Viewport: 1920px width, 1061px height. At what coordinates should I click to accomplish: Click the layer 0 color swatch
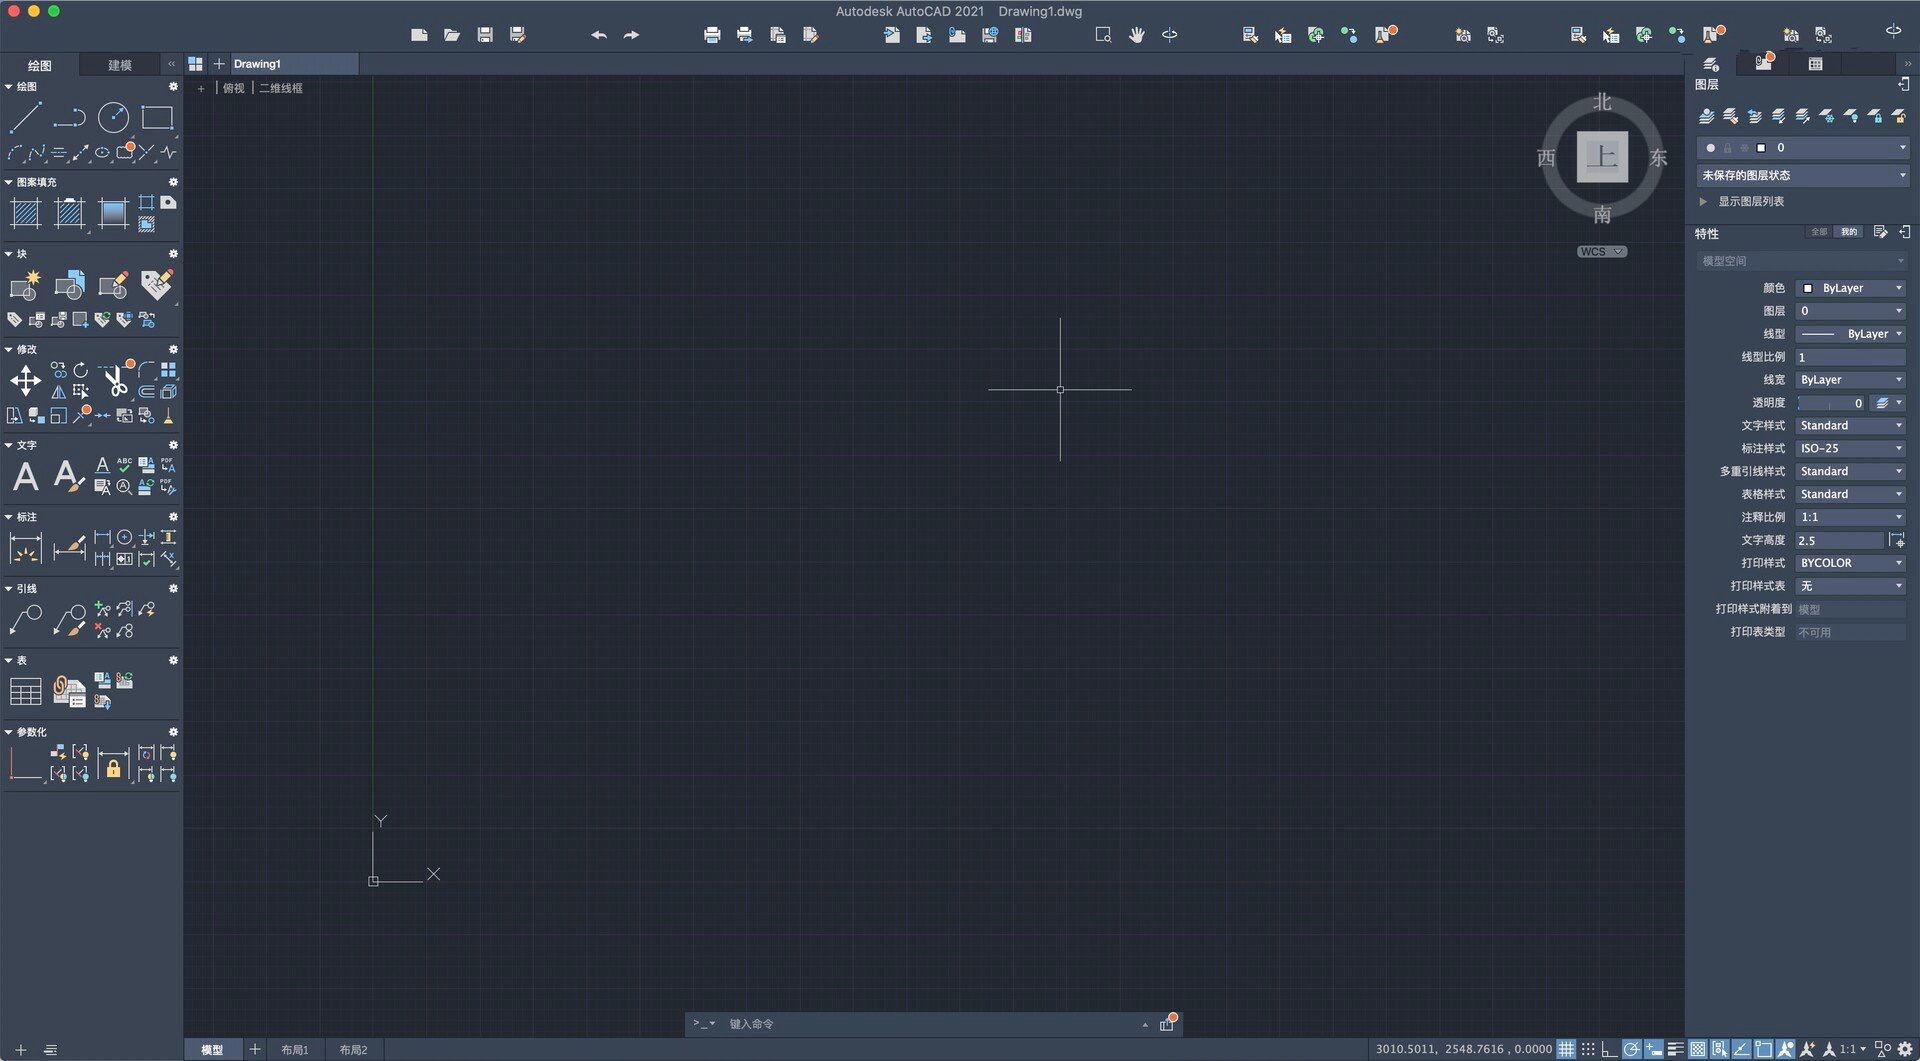click(x=1763, y=147)
